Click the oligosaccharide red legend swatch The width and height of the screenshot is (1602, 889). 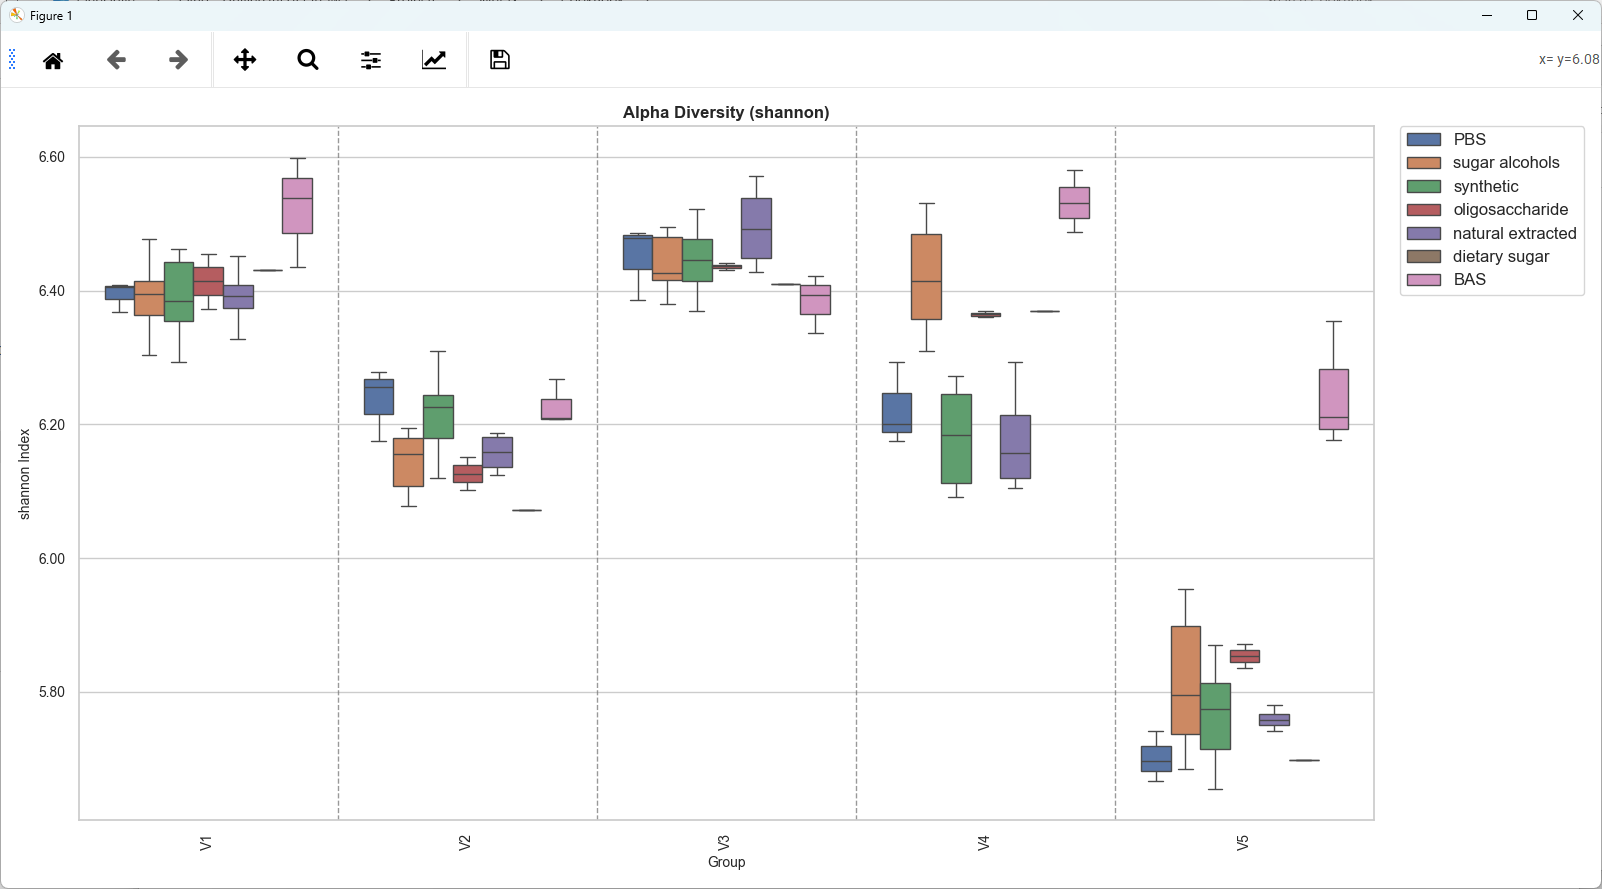[x=1424, y=210]
